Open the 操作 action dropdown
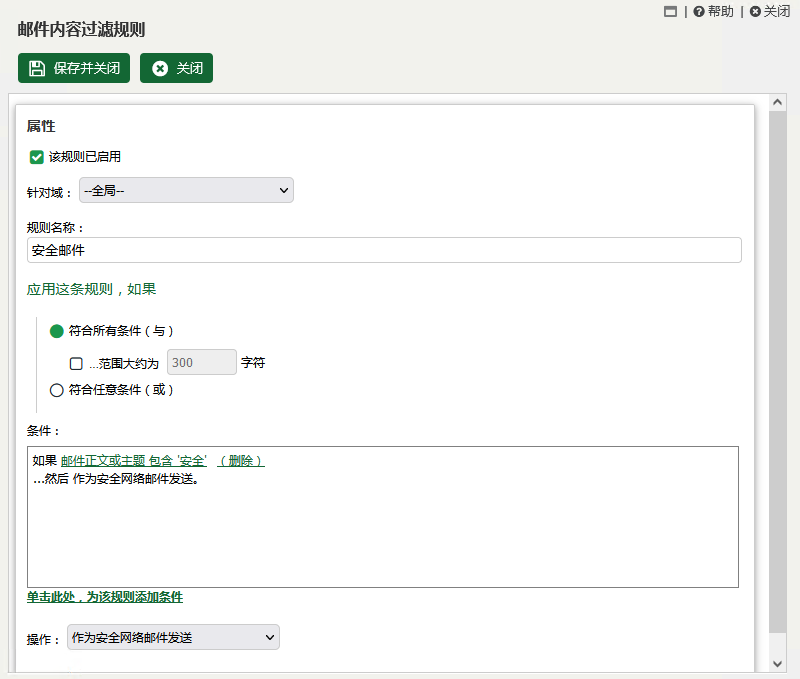The width and height of the screenshot is (800, 679). 173,637
